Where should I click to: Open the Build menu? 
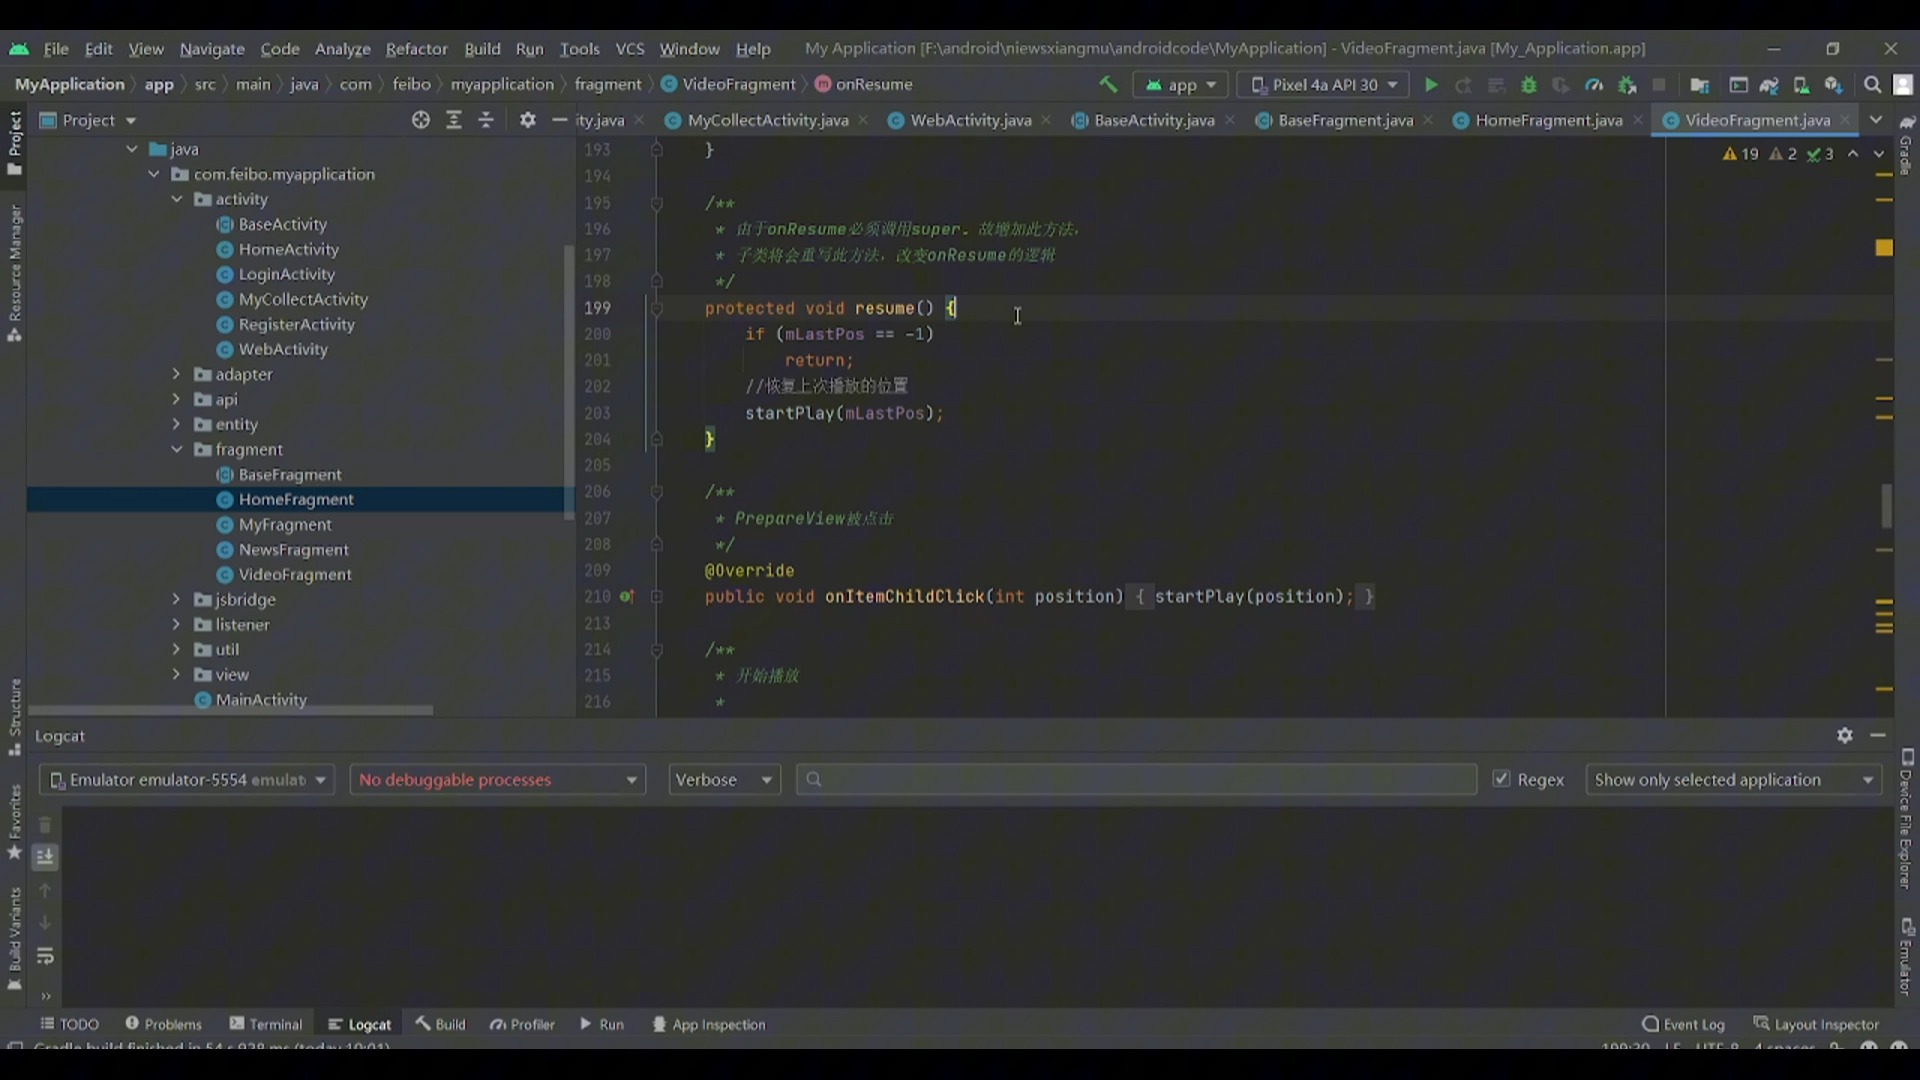point(482,49)
